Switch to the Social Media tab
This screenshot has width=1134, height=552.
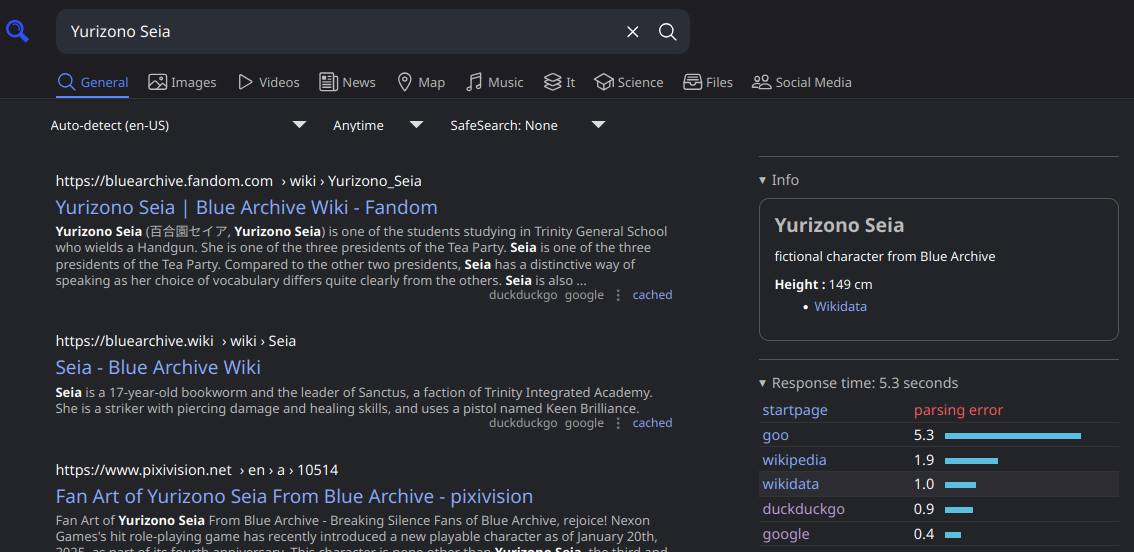click(x=801, y=82)
